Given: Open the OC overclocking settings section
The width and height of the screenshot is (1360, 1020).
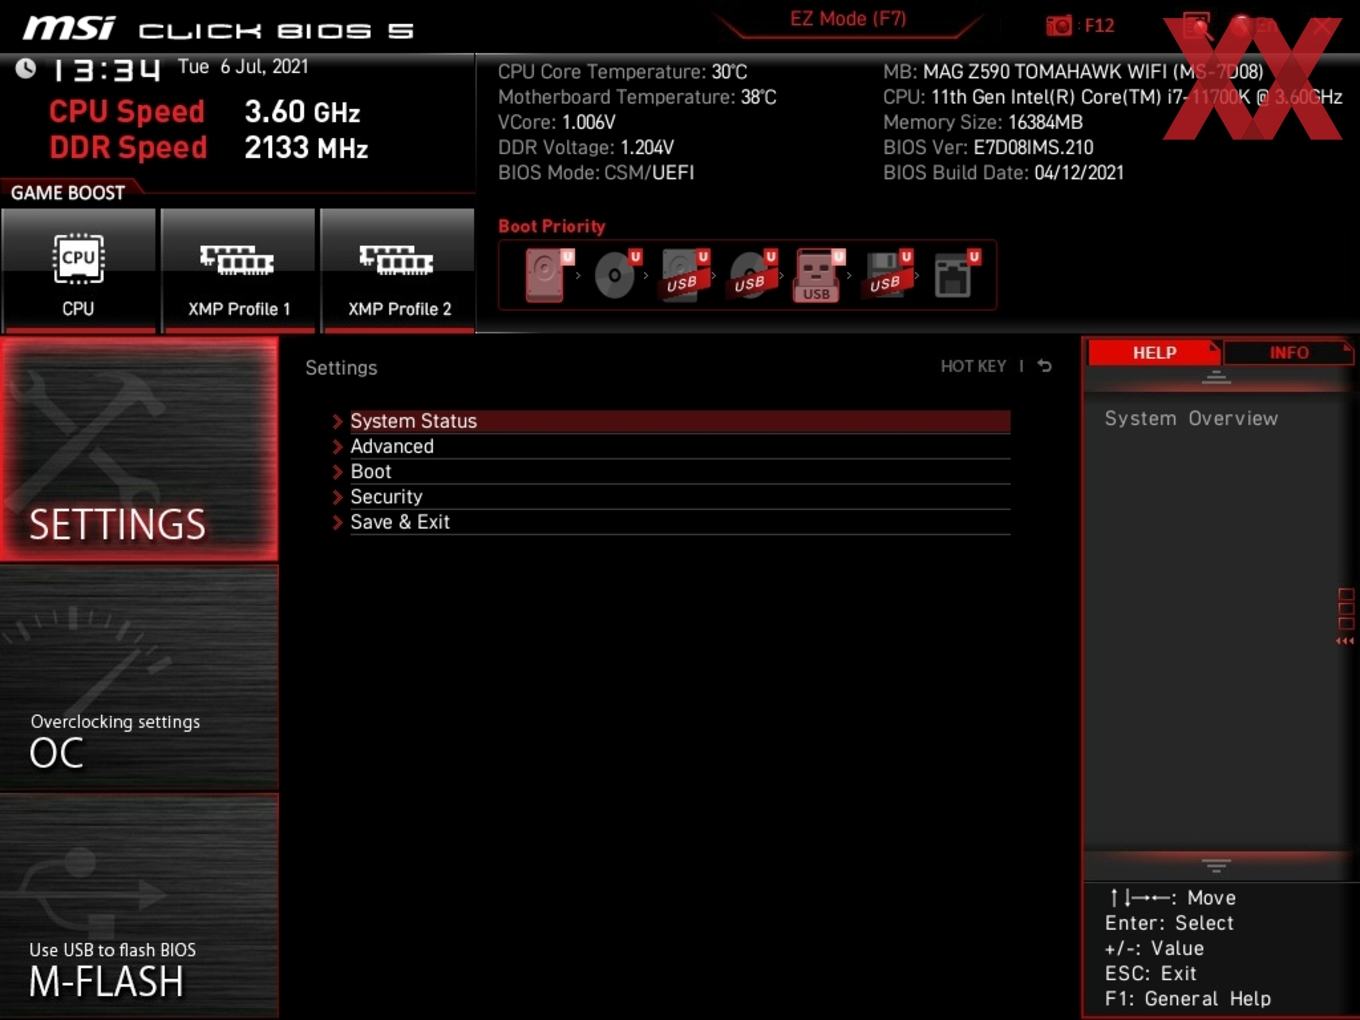Looking at the screenshot, I should point(139,678).
